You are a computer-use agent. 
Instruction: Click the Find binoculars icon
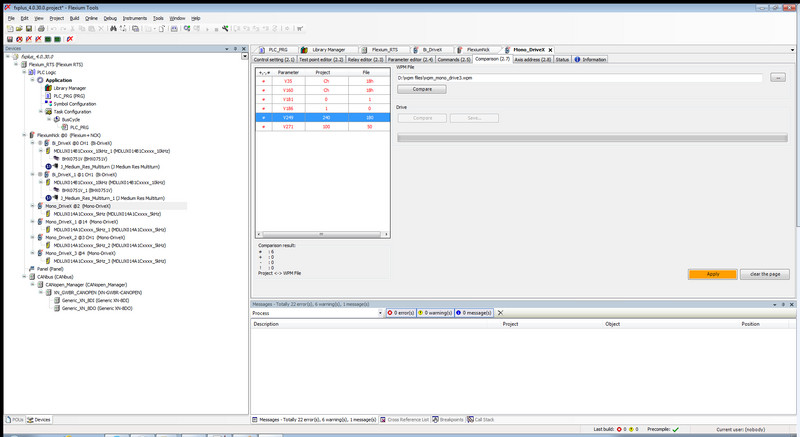[114, 28]
